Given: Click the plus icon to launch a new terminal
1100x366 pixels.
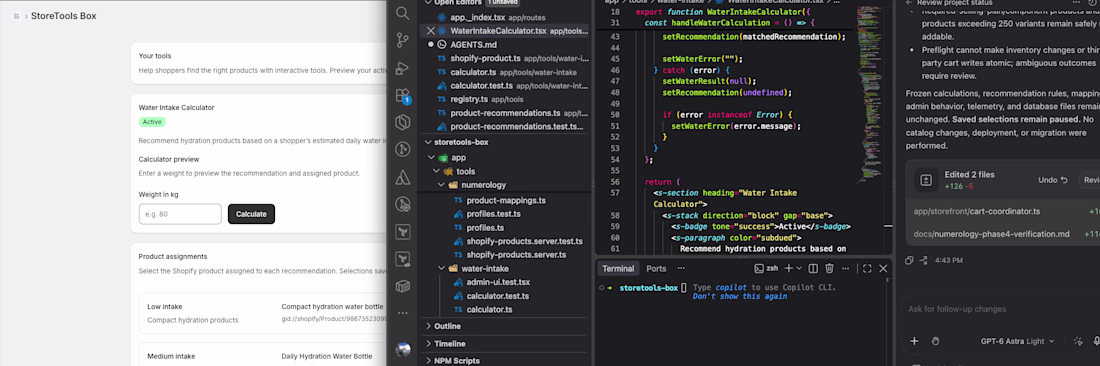Looking at the screenshot, I should pyautogui.click(x=789, y=269).
